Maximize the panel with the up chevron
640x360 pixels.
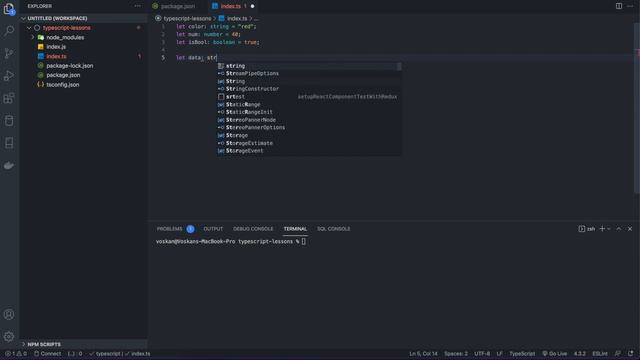tap(619, 229)
